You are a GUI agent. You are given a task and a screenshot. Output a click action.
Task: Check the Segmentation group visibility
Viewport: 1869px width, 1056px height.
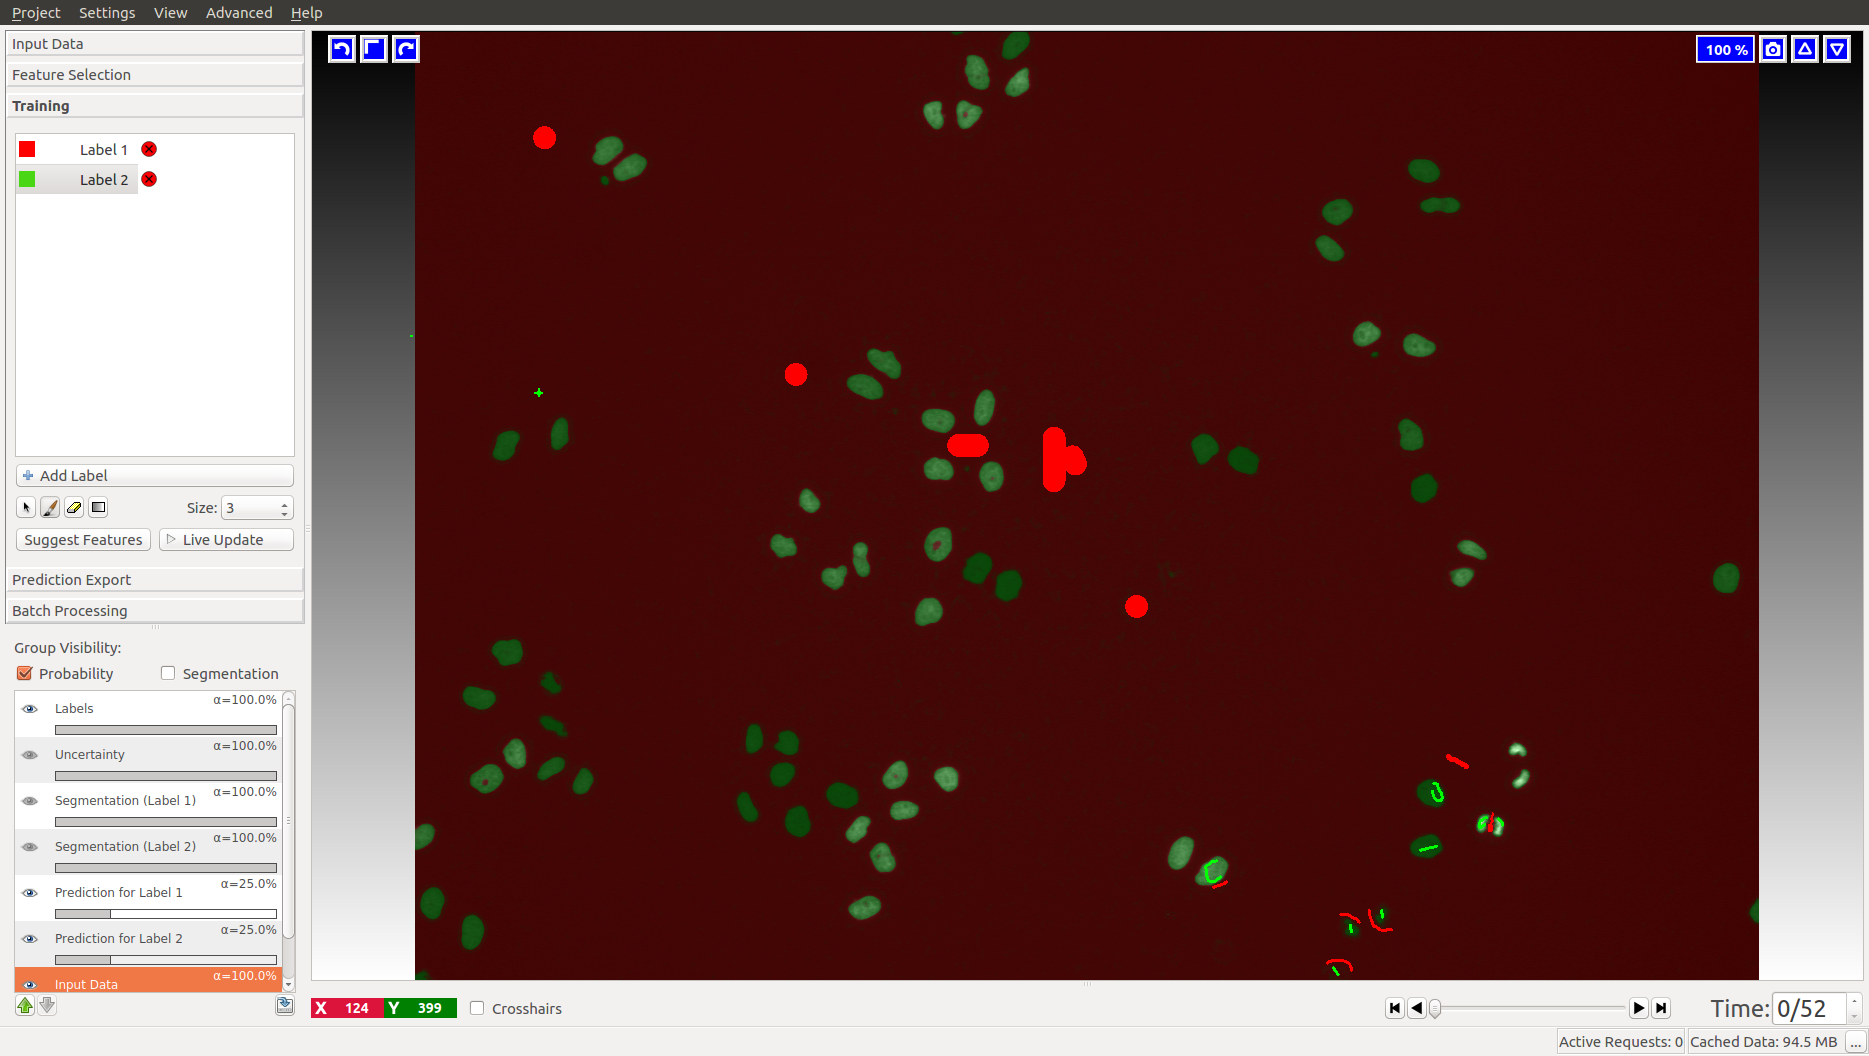click(168, 674)
